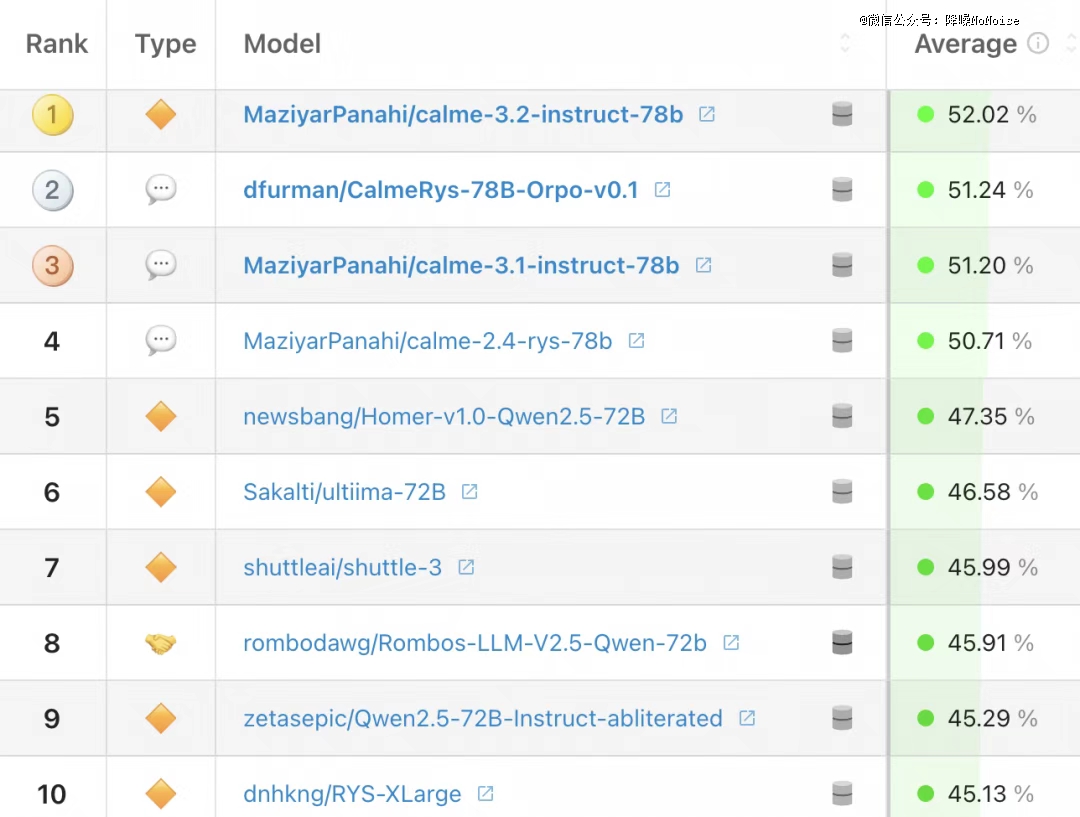The width and height of the screenshot is (1080, 817).
Task: Open the Sakalti/ultiima-72B model link
Action: [344, 492]
